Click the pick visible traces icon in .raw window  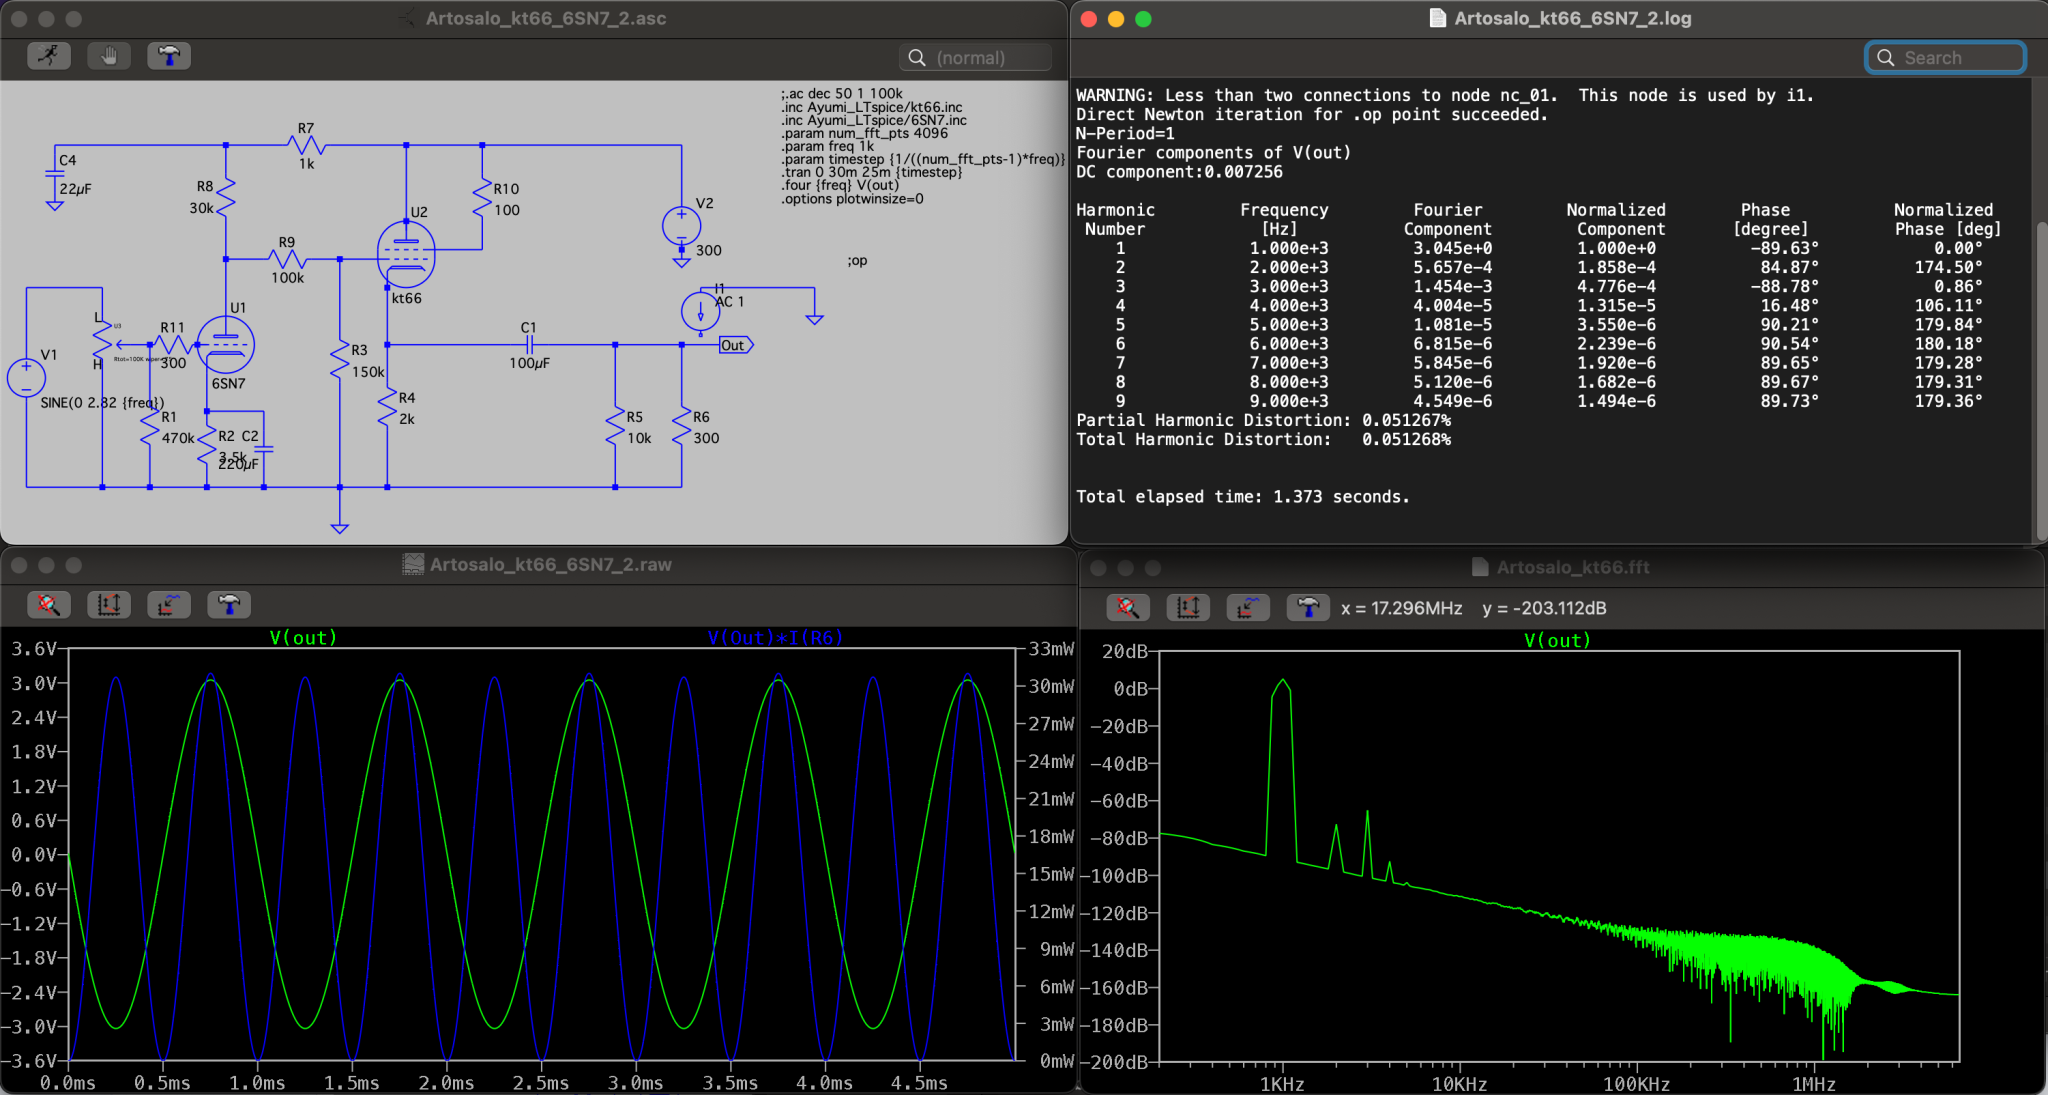click(169, 604)
